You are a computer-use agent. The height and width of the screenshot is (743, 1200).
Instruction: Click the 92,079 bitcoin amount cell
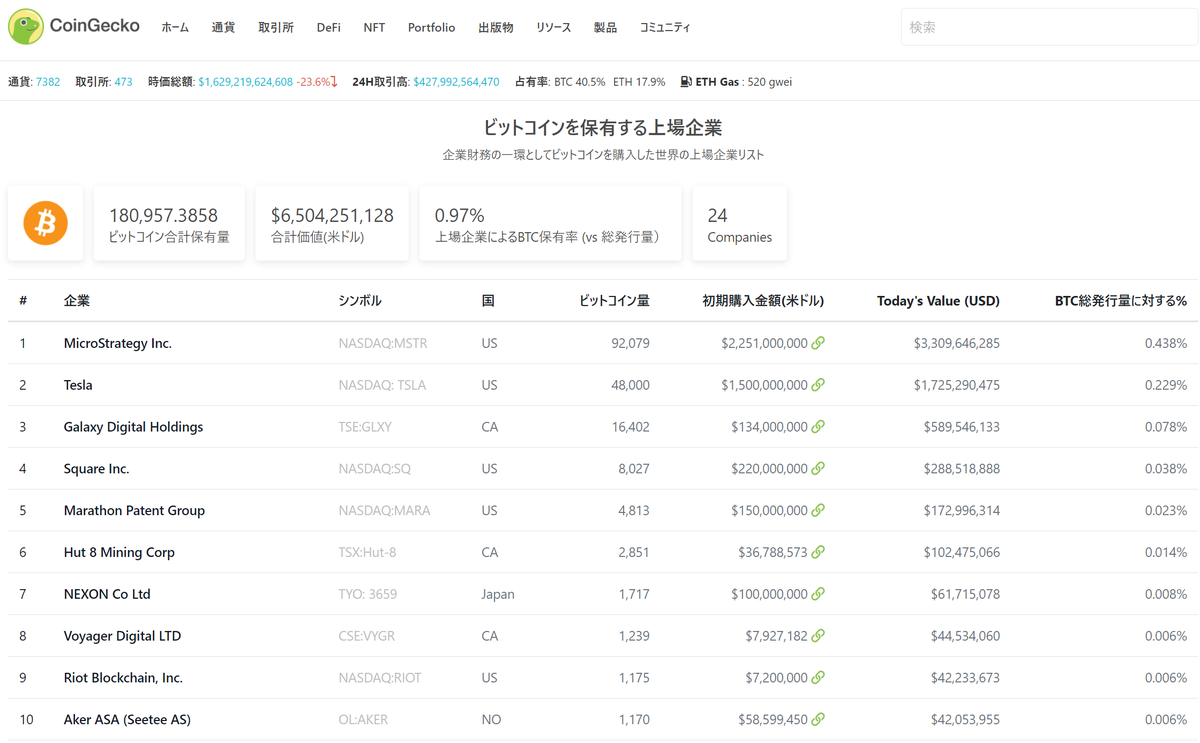point(630,343)
